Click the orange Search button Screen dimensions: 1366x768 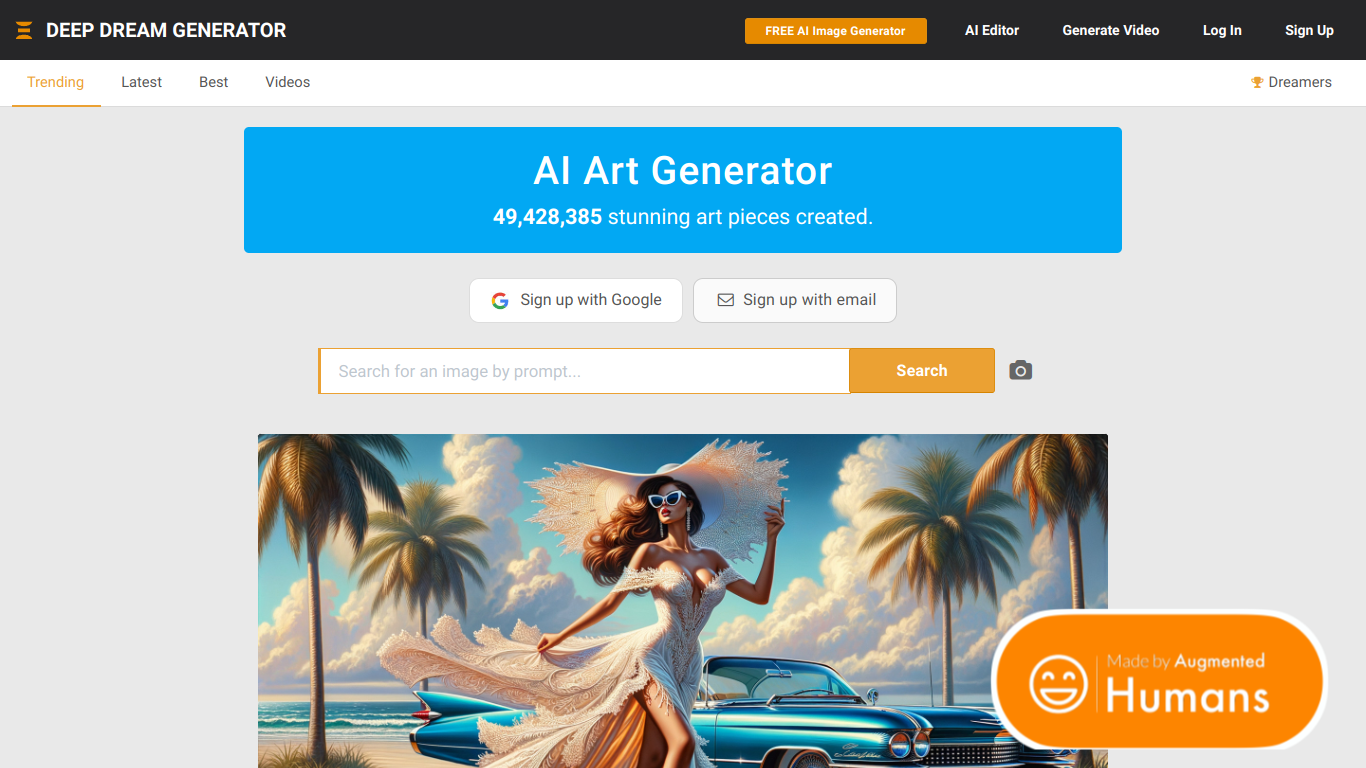click(922, 371)
